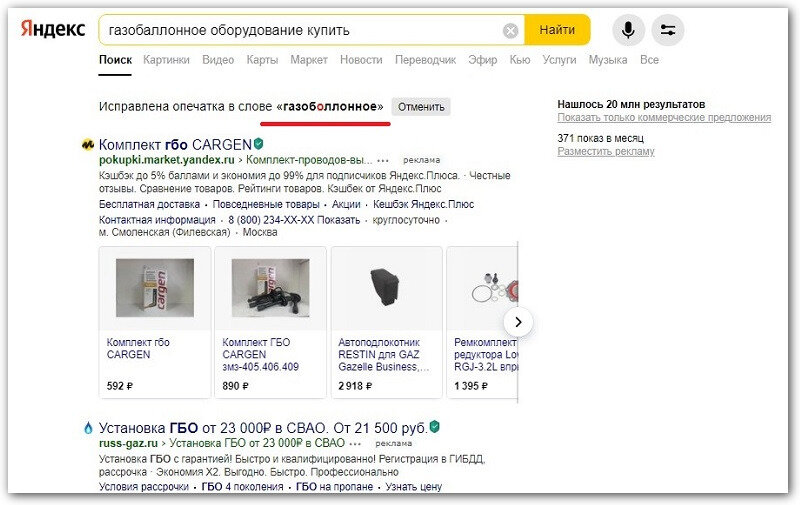Open the three-dot menu beside pokupki.market.yandex.ru
The width and height of the screenshot is (800, 505).
click(383, 160)
